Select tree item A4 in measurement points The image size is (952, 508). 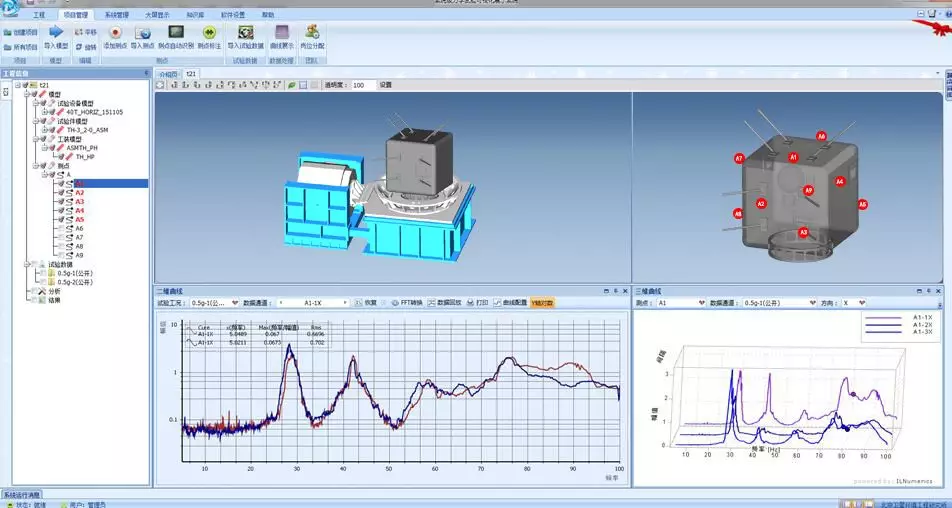pyautogui.click(x=80, y=210)
